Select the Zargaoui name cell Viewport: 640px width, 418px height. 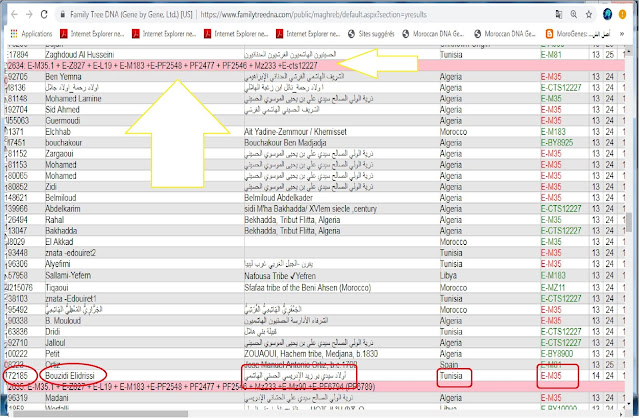click(x=59, y=154)
